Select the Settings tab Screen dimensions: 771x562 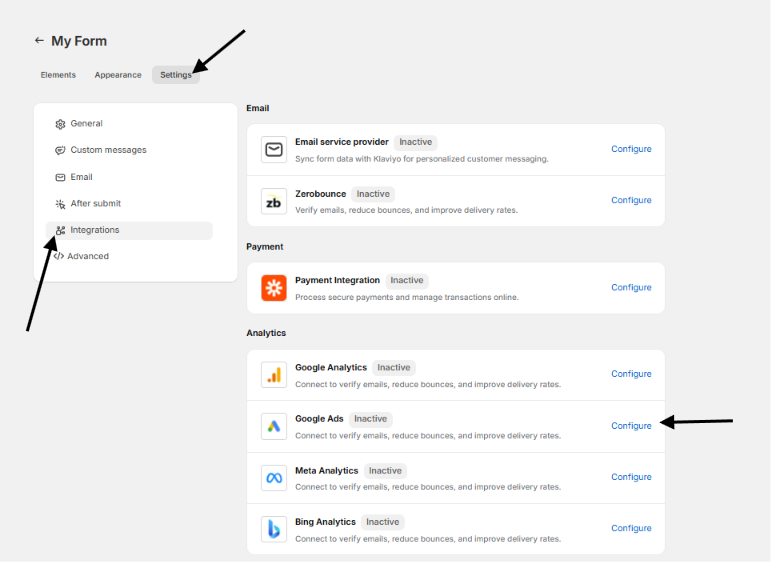[x=176, y=75]
